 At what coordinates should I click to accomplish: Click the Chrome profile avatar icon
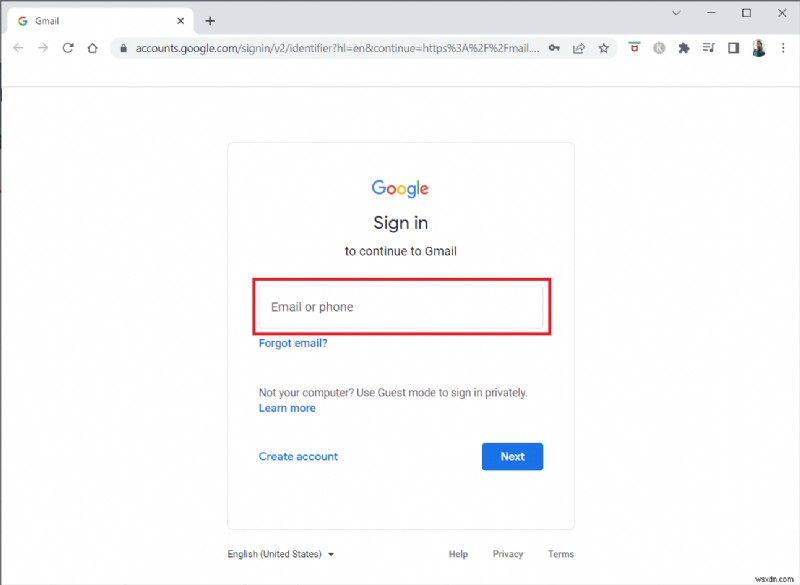[x=758, y=47]
